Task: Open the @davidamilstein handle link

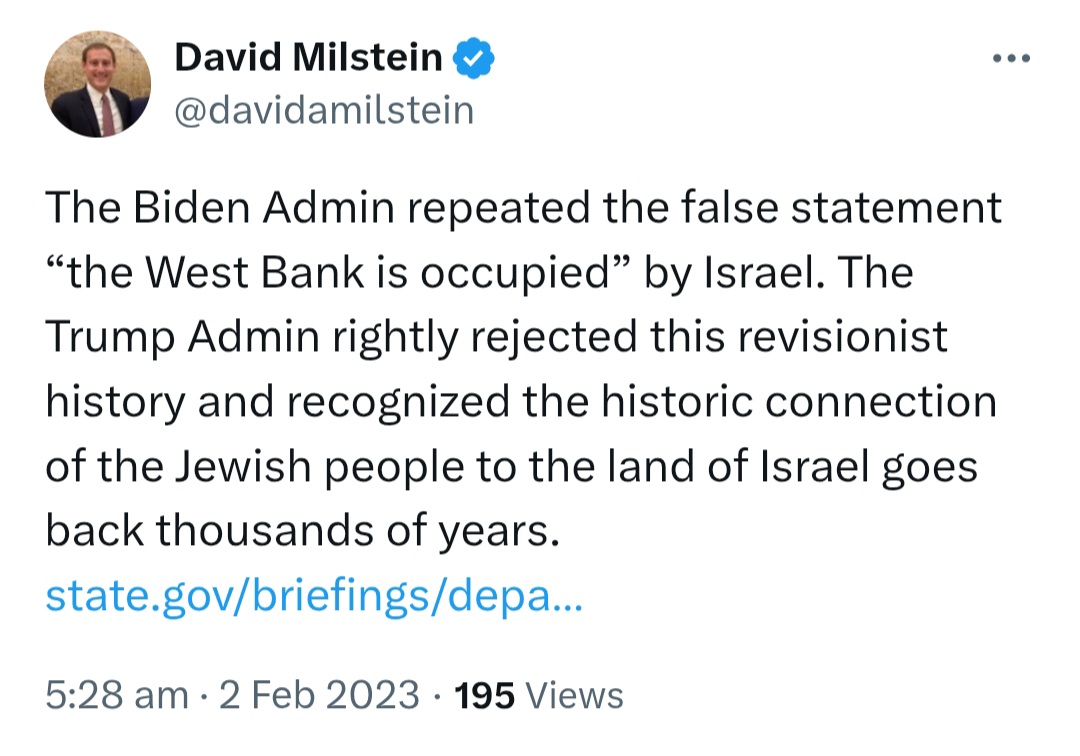Action: [x=324, y=110]
